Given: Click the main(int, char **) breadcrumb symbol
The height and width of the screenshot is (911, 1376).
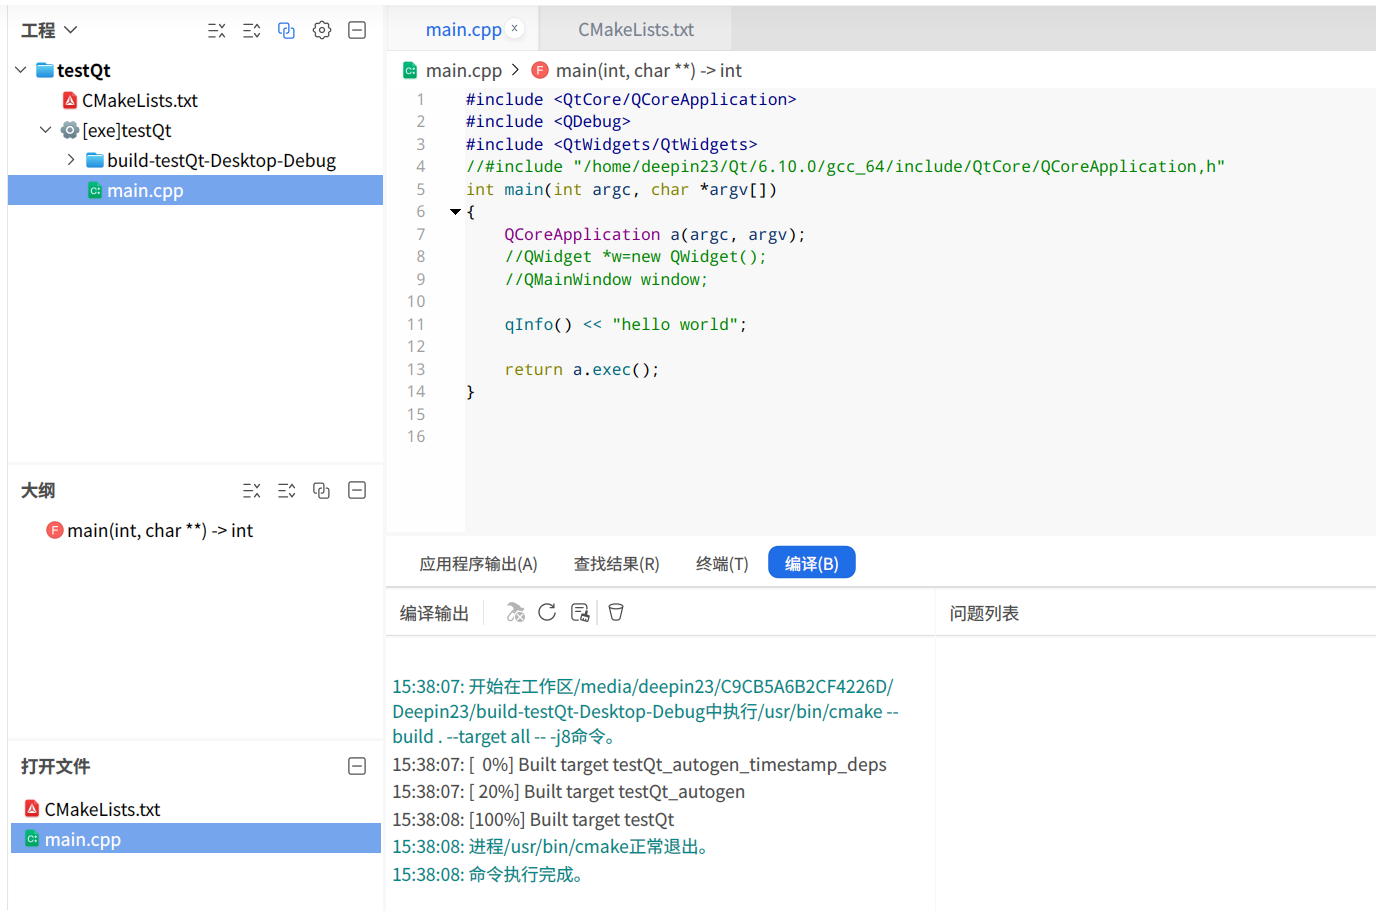Looking at the screenshot, I should point(649,70).
